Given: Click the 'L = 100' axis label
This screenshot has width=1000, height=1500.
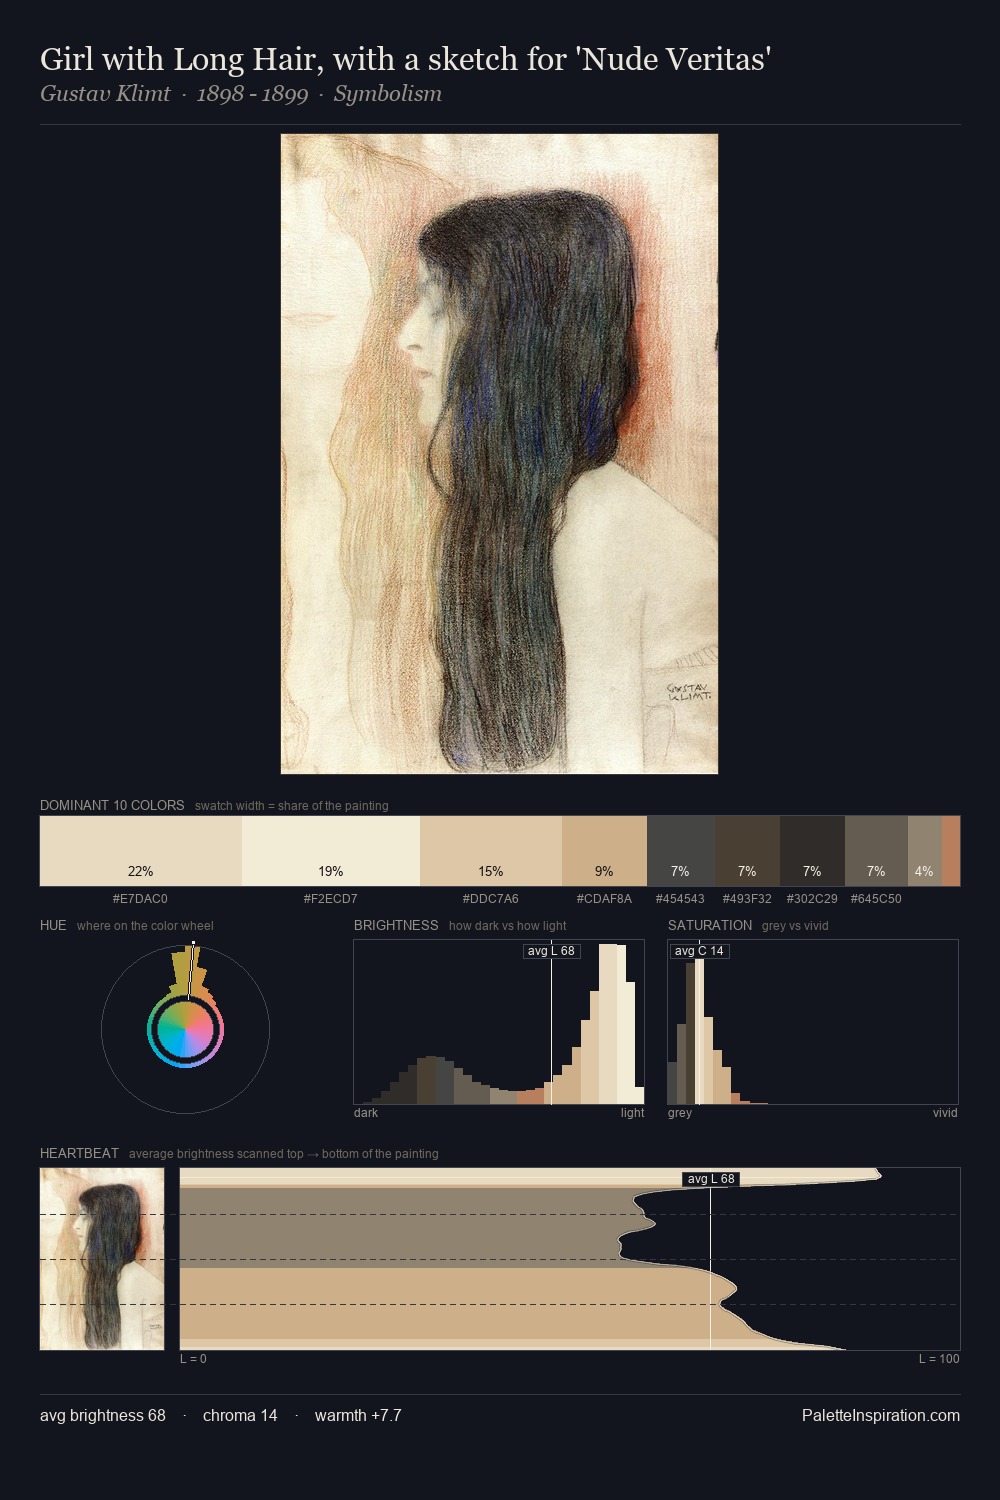Looking at the screenshot, I should click(x=939, y=1359).
